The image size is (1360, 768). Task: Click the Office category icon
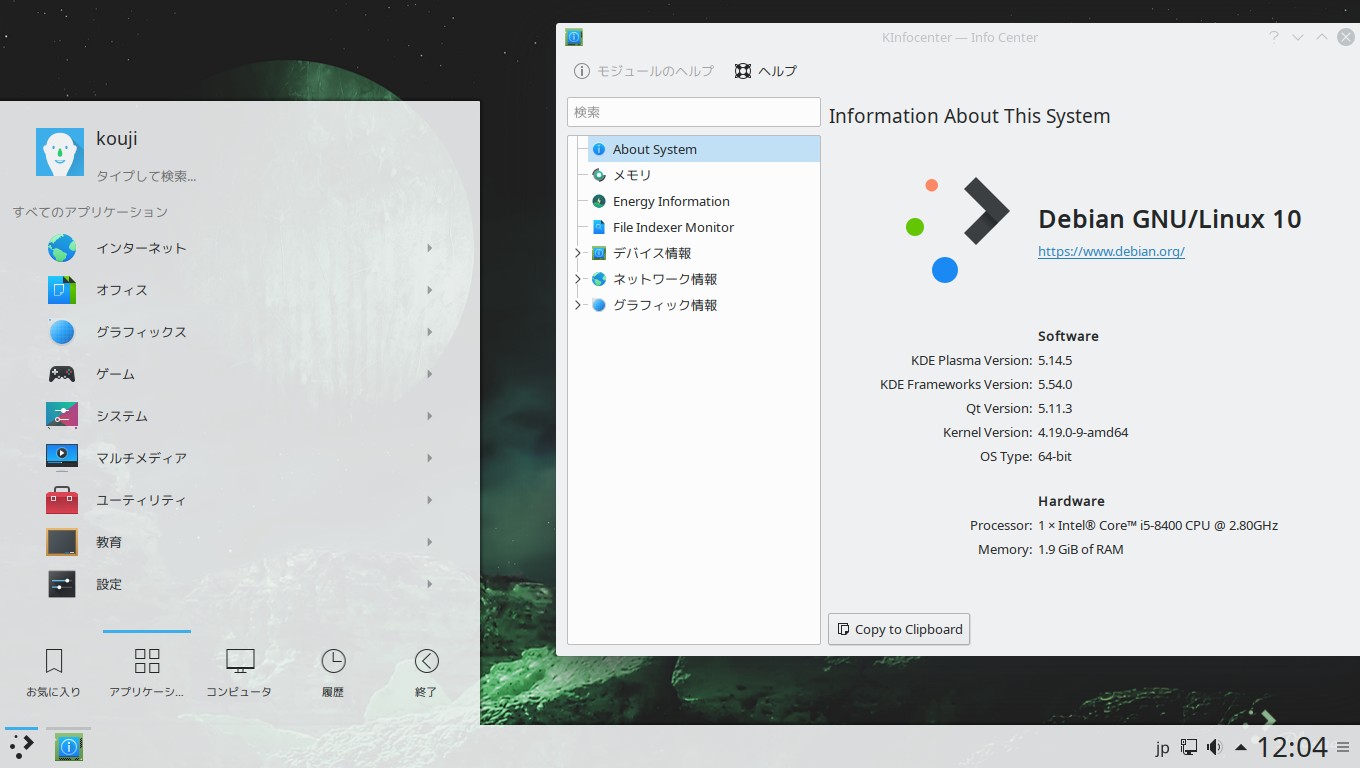[62, 290]
